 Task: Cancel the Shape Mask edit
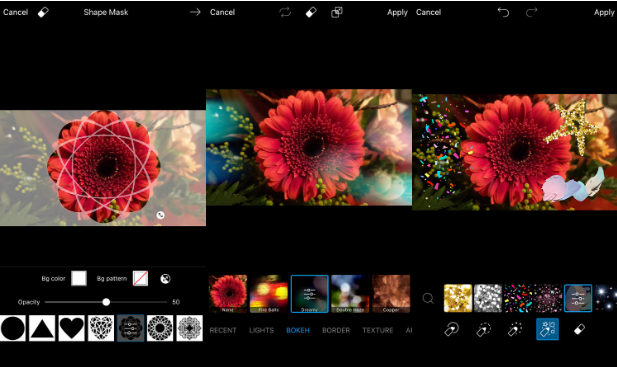pyautogui.click(x=15, y=12)
